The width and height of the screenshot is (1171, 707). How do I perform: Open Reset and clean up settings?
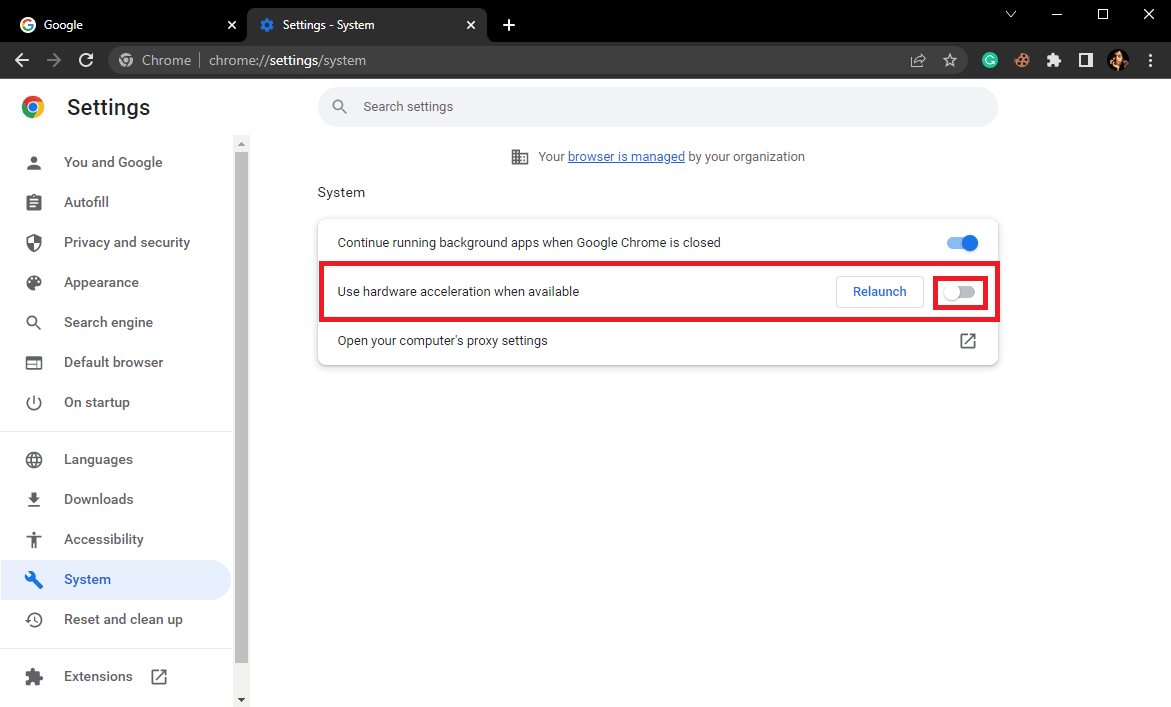coord(116,620)
